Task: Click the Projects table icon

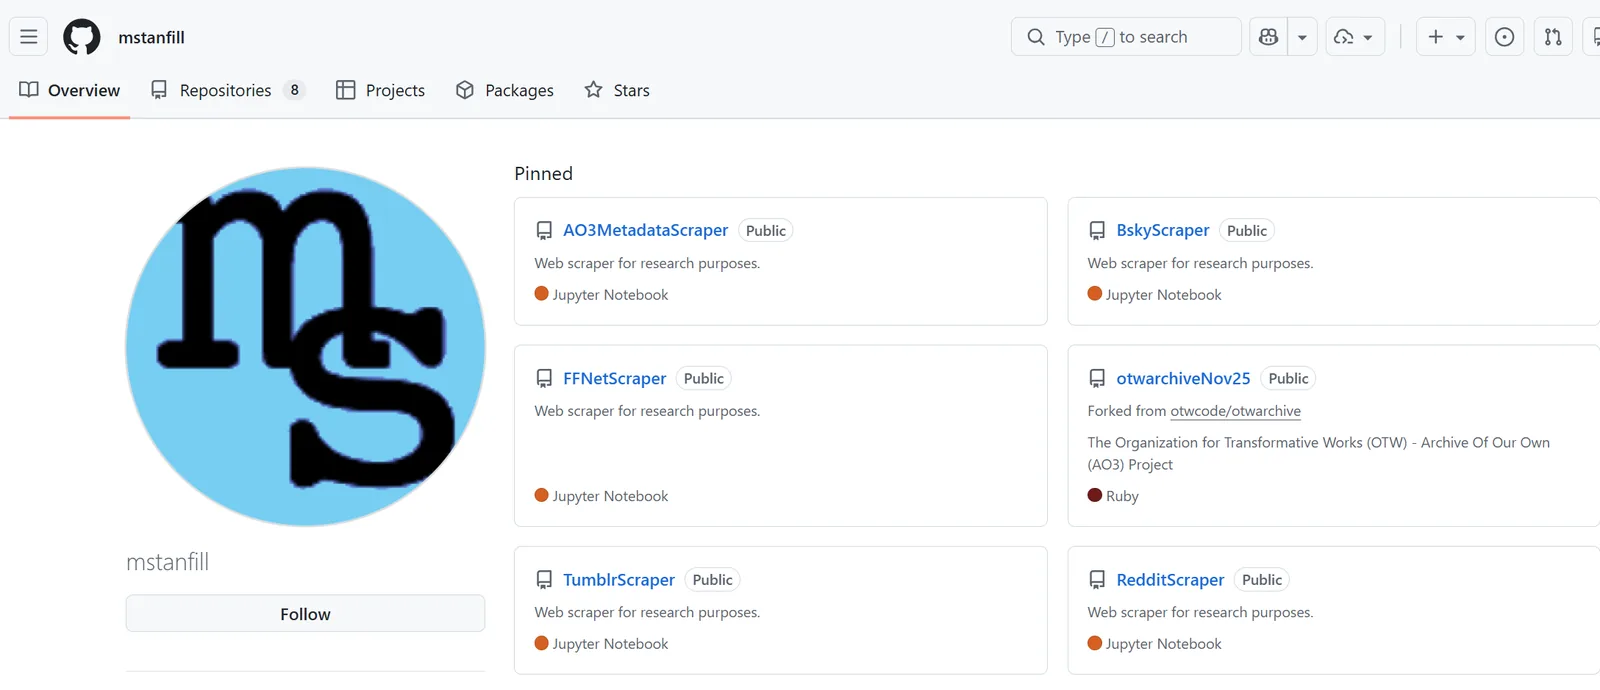Action: pyautogui.click(x=346, y=90)
